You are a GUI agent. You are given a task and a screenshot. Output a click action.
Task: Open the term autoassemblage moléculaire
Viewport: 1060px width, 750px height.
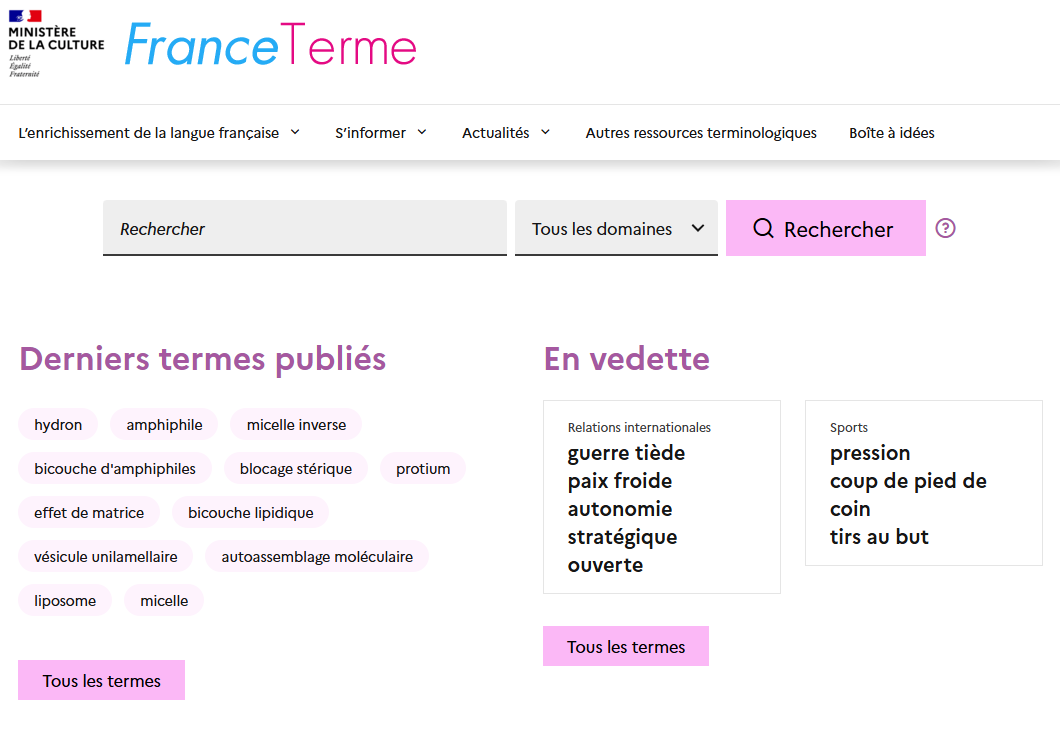pos(317,557)
